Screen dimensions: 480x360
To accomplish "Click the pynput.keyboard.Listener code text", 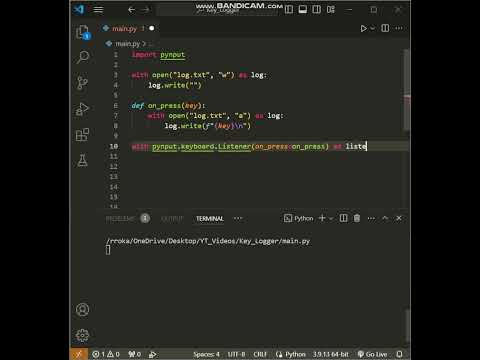I will 201,146.
